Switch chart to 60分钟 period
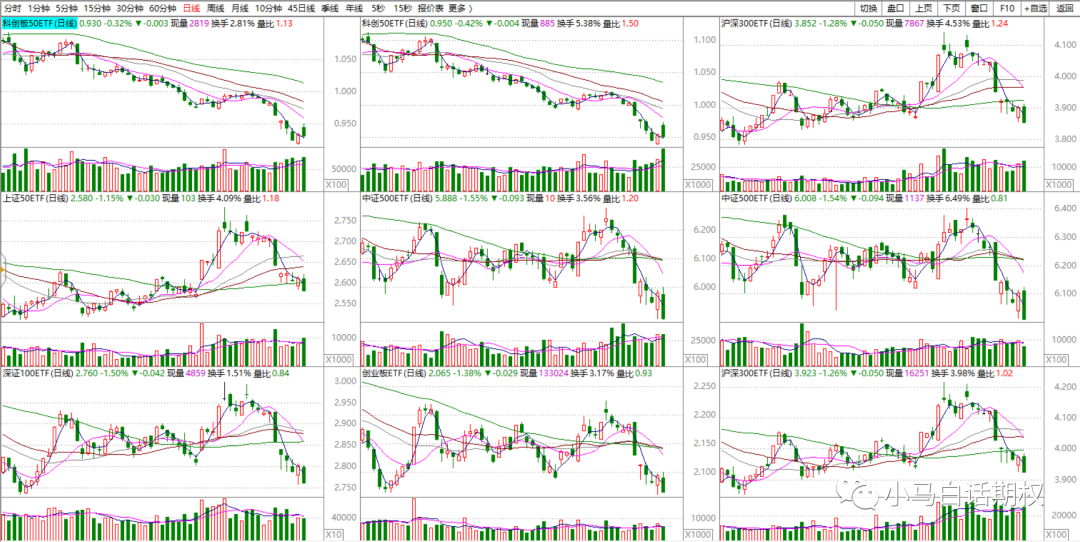The width and height of the screenshot is (1080, 542). [x=164, y=8]
